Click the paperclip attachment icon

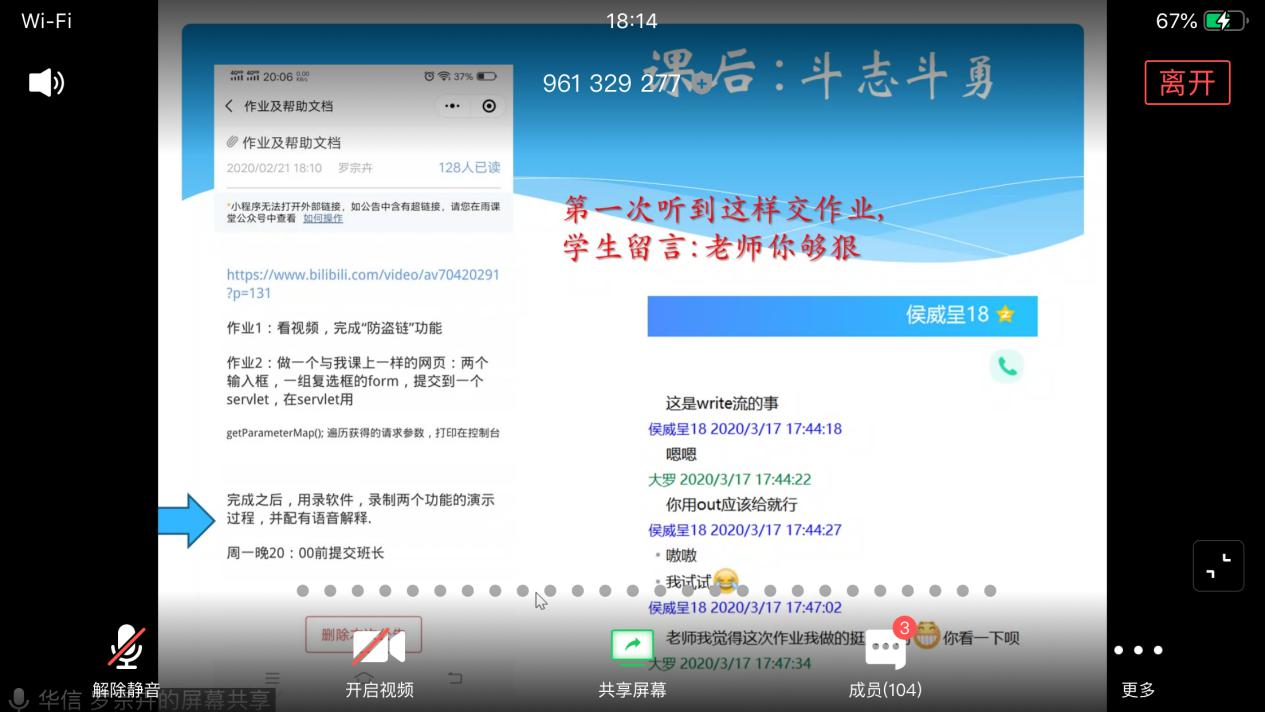coord(232,143)
